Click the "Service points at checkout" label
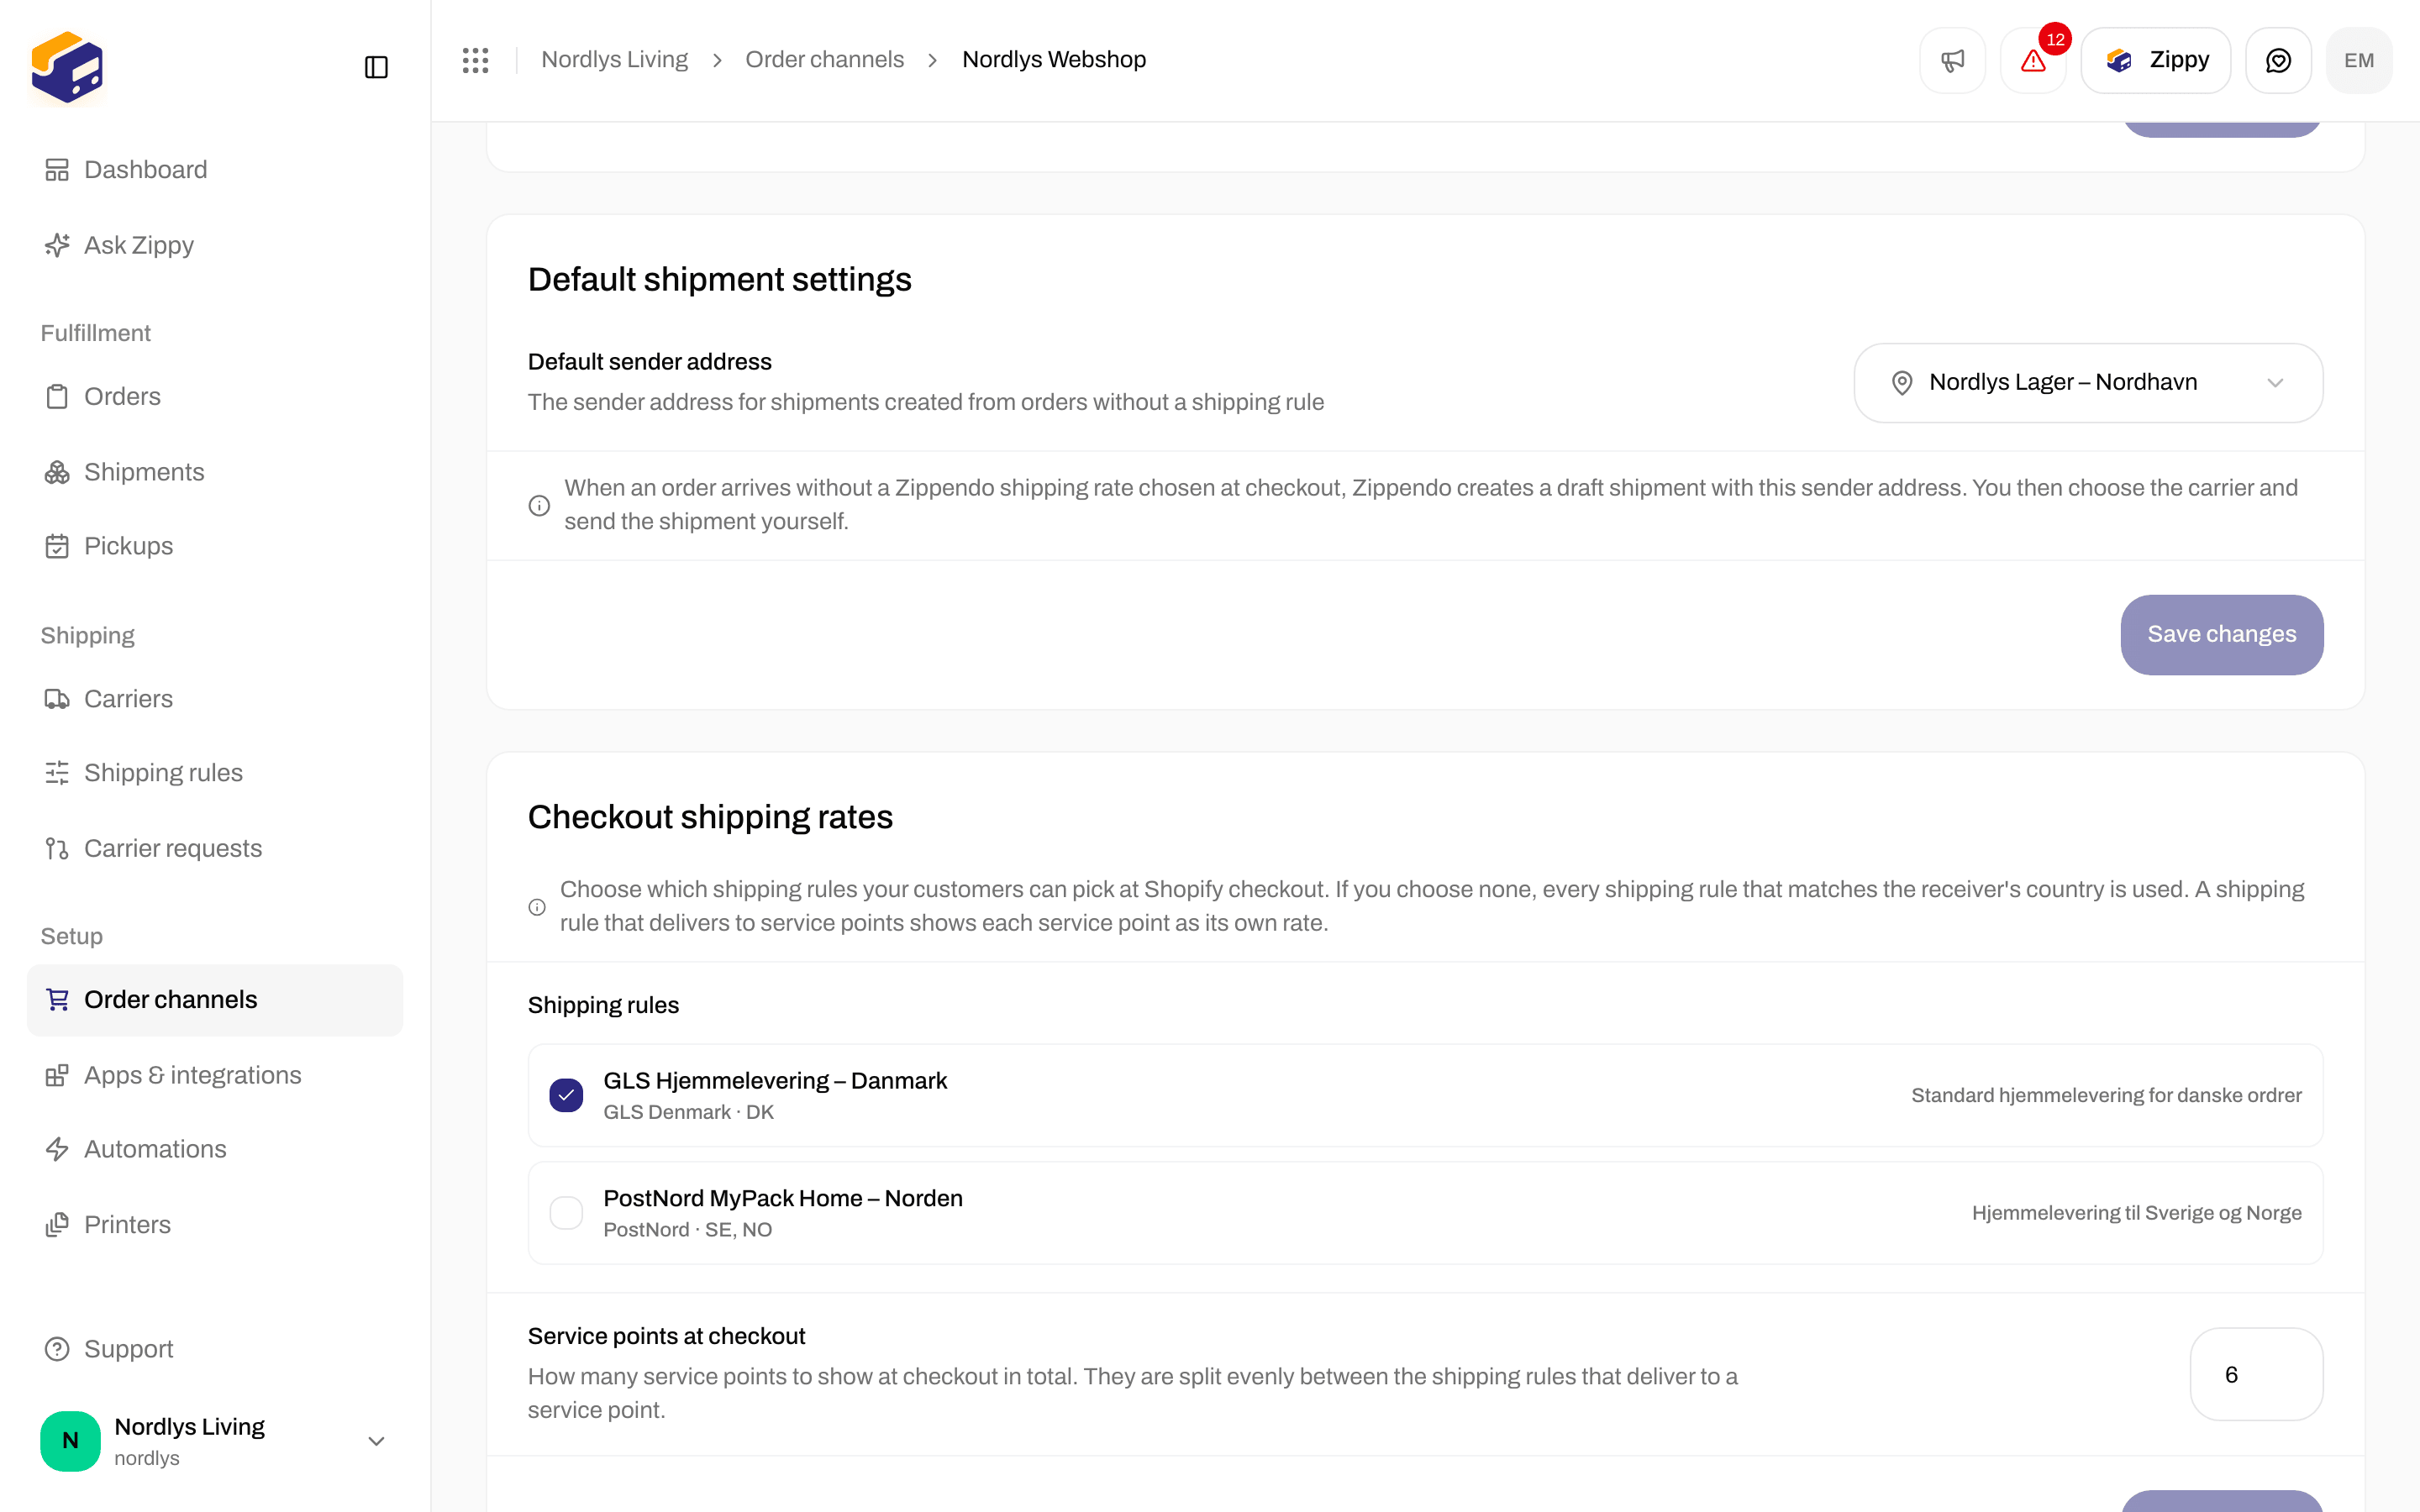2420x1512 pixels. tap(666, 1336)
